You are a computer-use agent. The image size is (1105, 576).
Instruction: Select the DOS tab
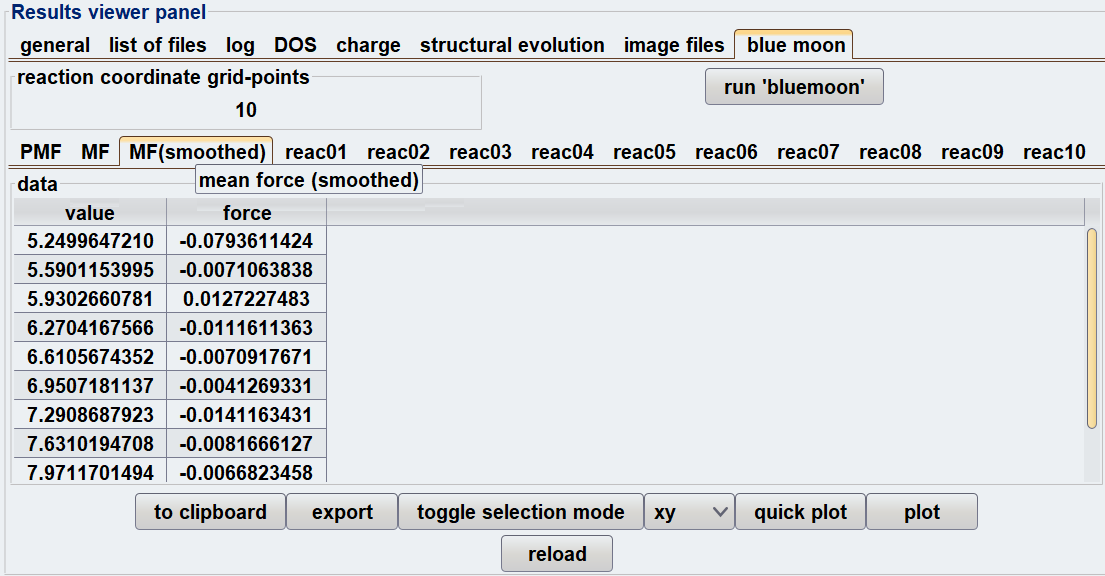pos(295,45)
